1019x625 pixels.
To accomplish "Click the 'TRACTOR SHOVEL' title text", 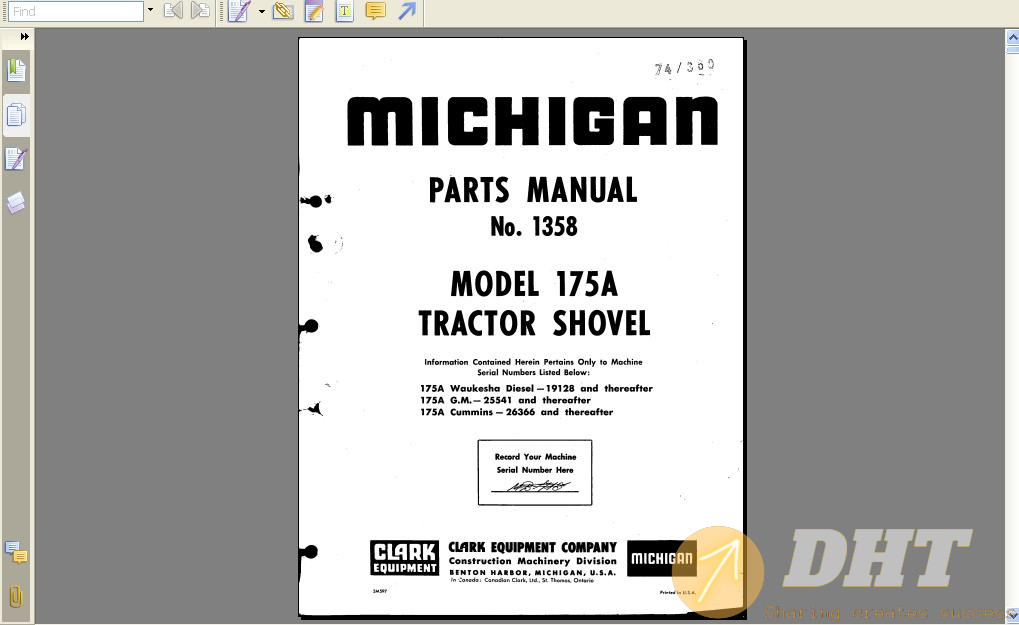I will point(534,323).
